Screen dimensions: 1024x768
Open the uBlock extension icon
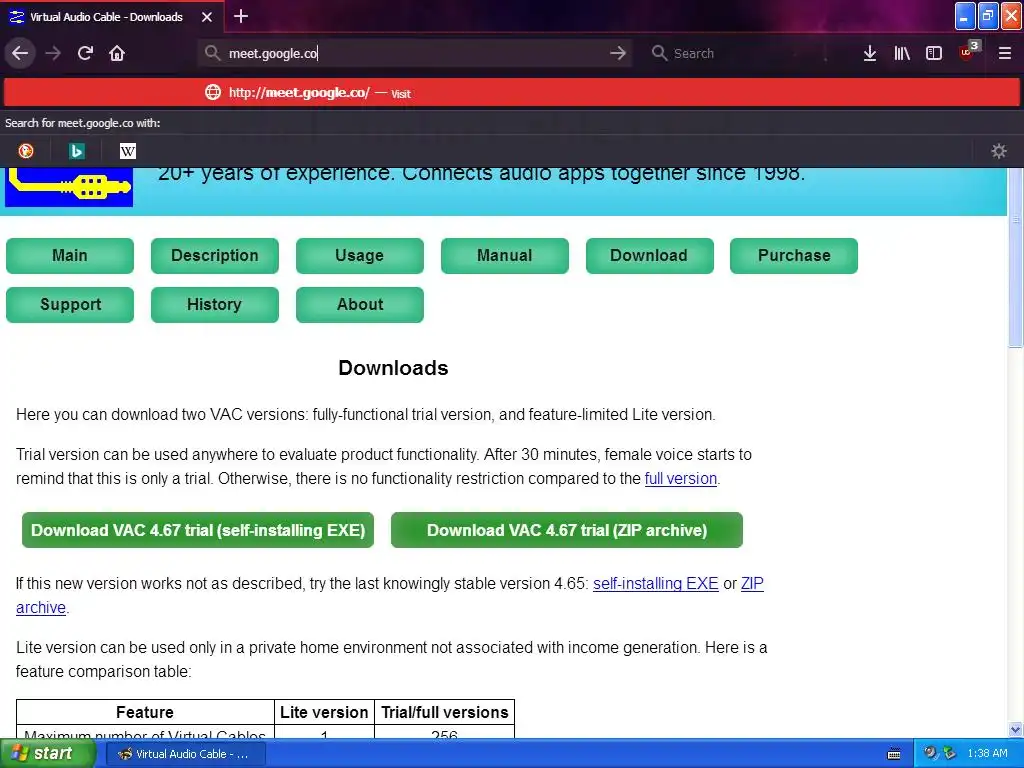coord(968,52)
